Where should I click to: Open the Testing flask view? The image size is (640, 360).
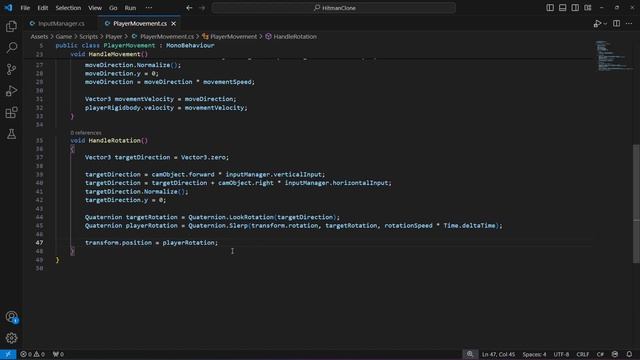pos(11,133)
